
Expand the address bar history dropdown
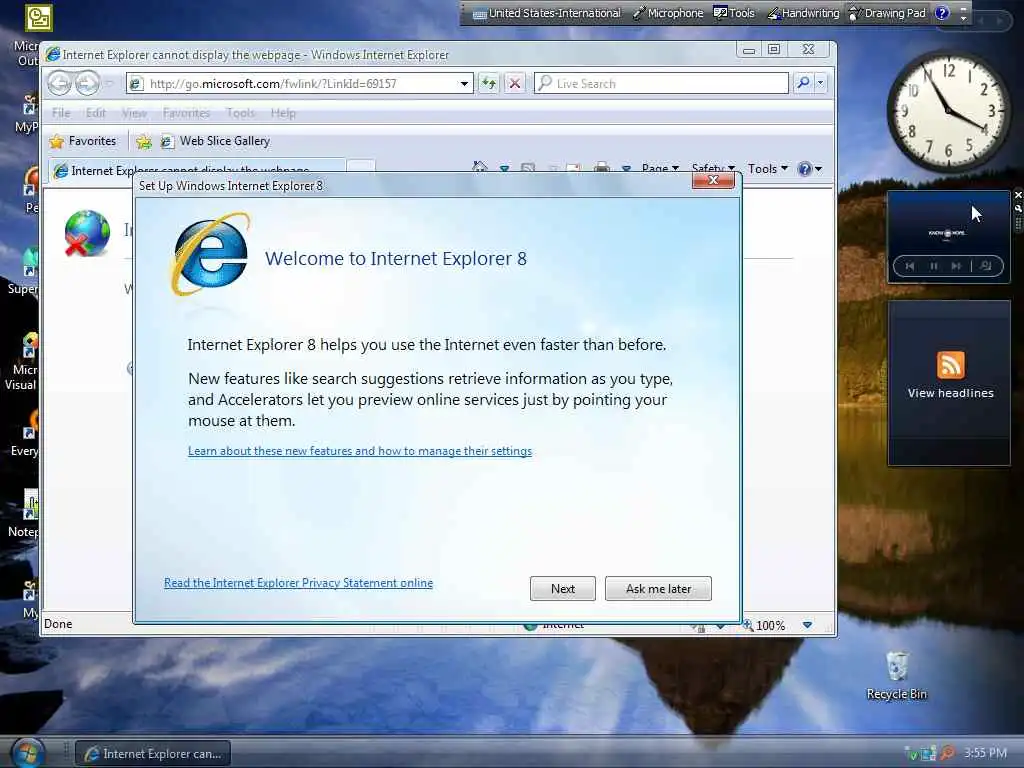(464, 84)
